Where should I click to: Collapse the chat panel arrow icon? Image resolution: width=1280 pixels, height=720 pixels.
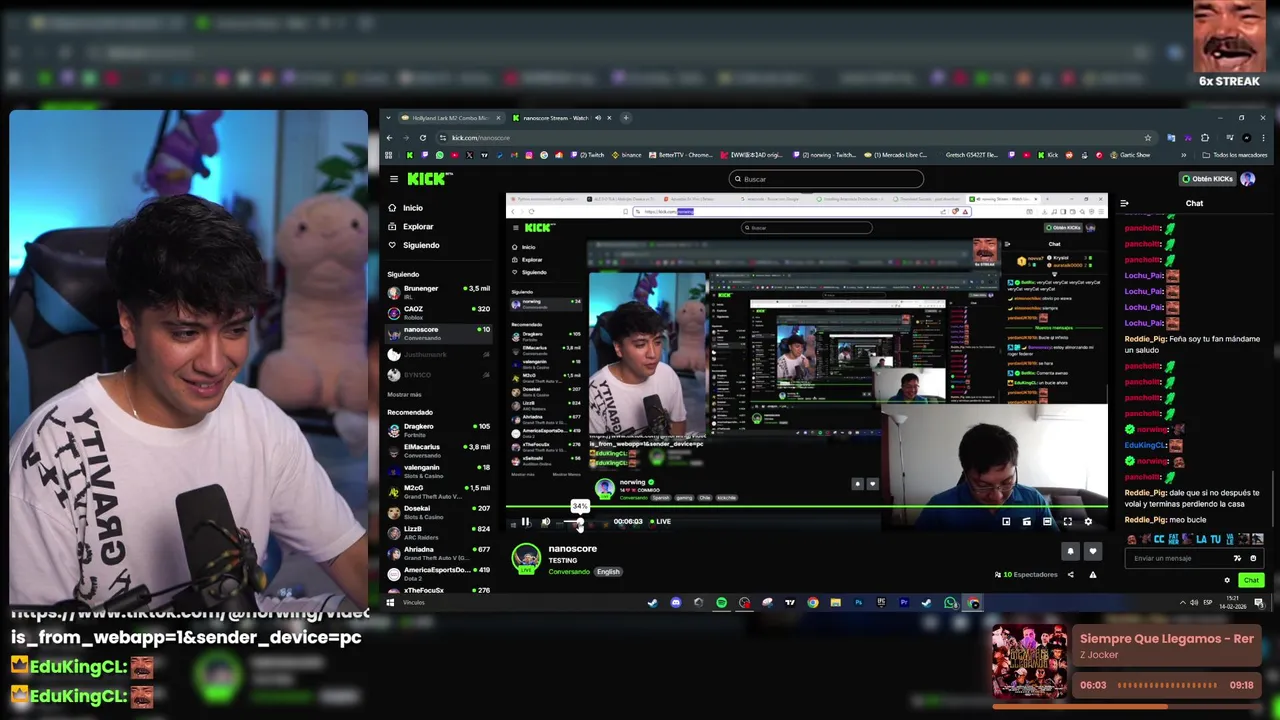[x=1124, y=203]
